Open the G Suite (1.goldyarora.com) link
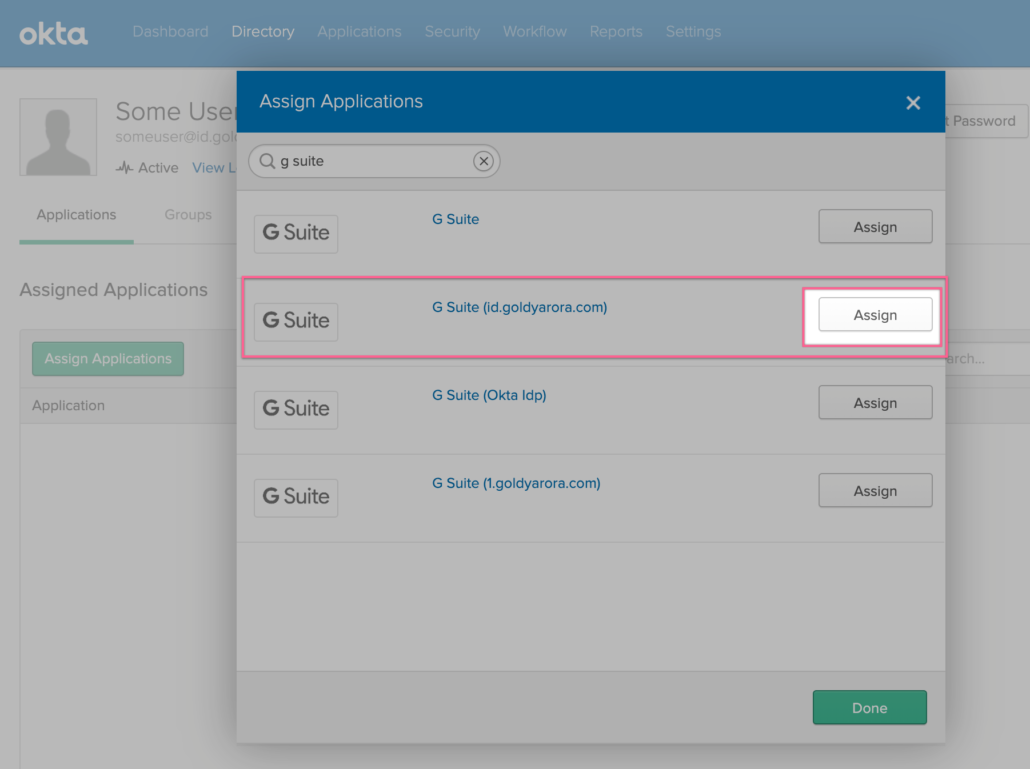This screenshot has width=1030, height=769. click(516, 483)
